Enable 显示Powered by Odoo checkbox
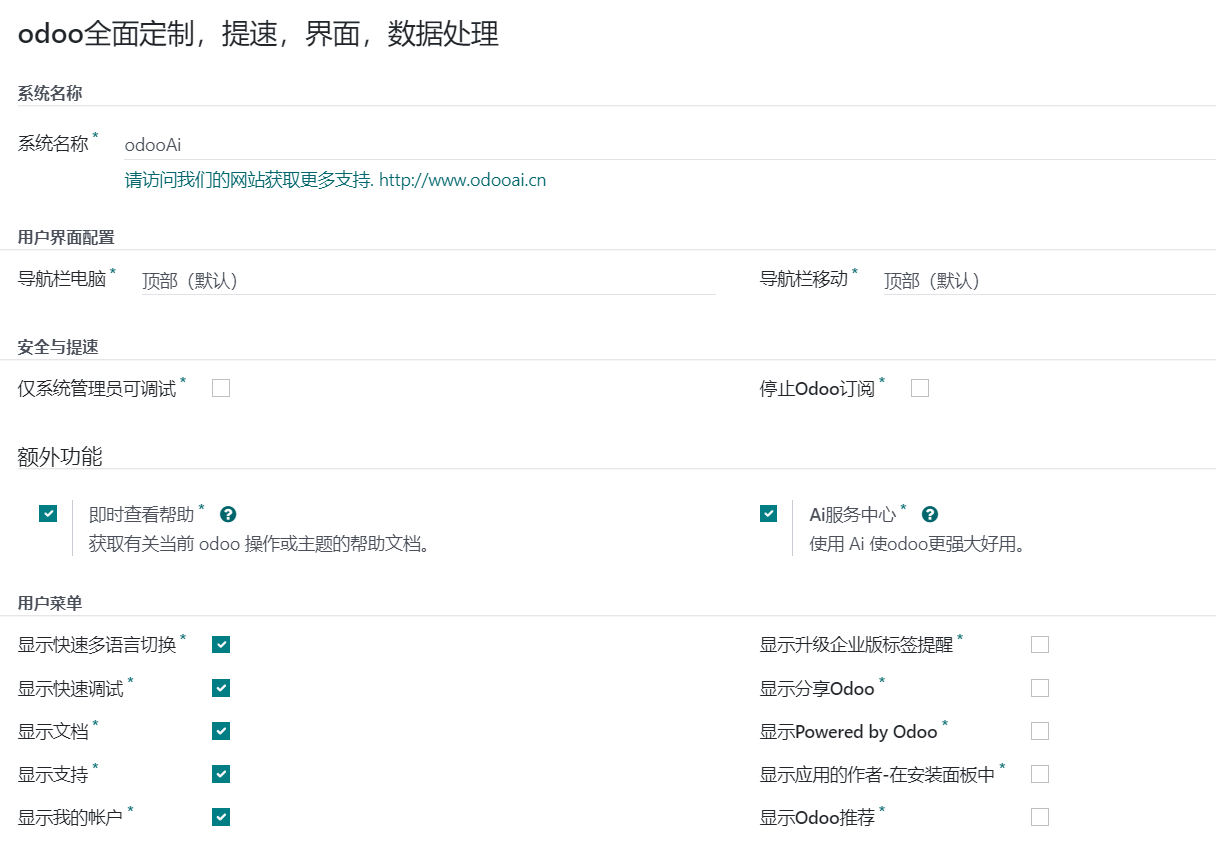 pyautogui.click(x=1040, y=731)
